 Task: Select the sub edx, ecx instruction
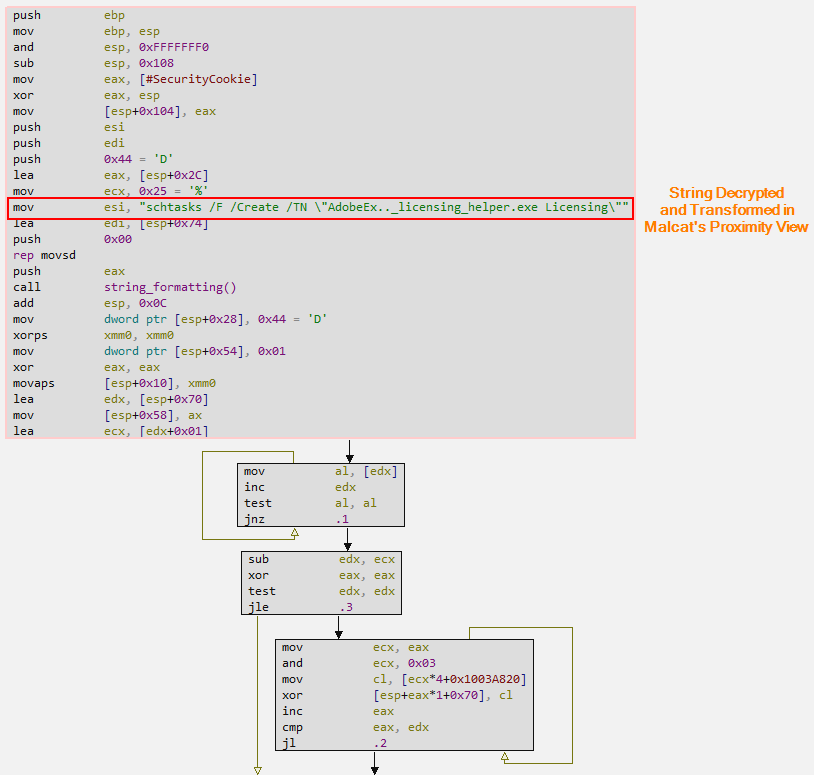tap(320, 559)
